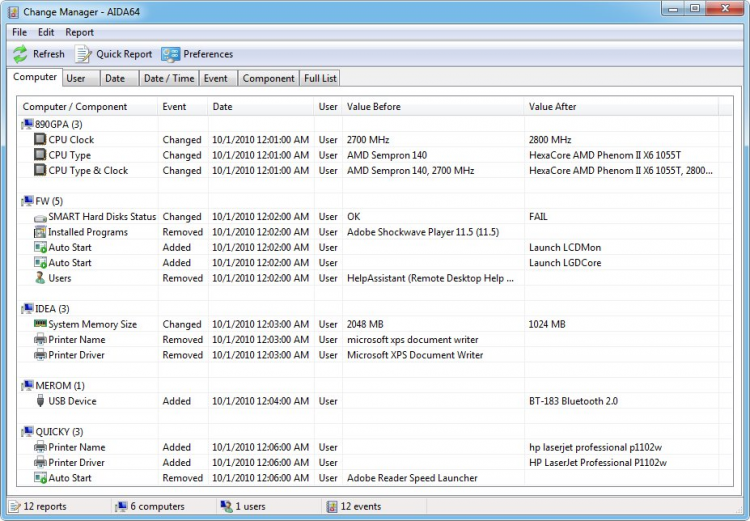Click the 10/1/2010 12:04:00 AM date cell

[x=261, y=401]
